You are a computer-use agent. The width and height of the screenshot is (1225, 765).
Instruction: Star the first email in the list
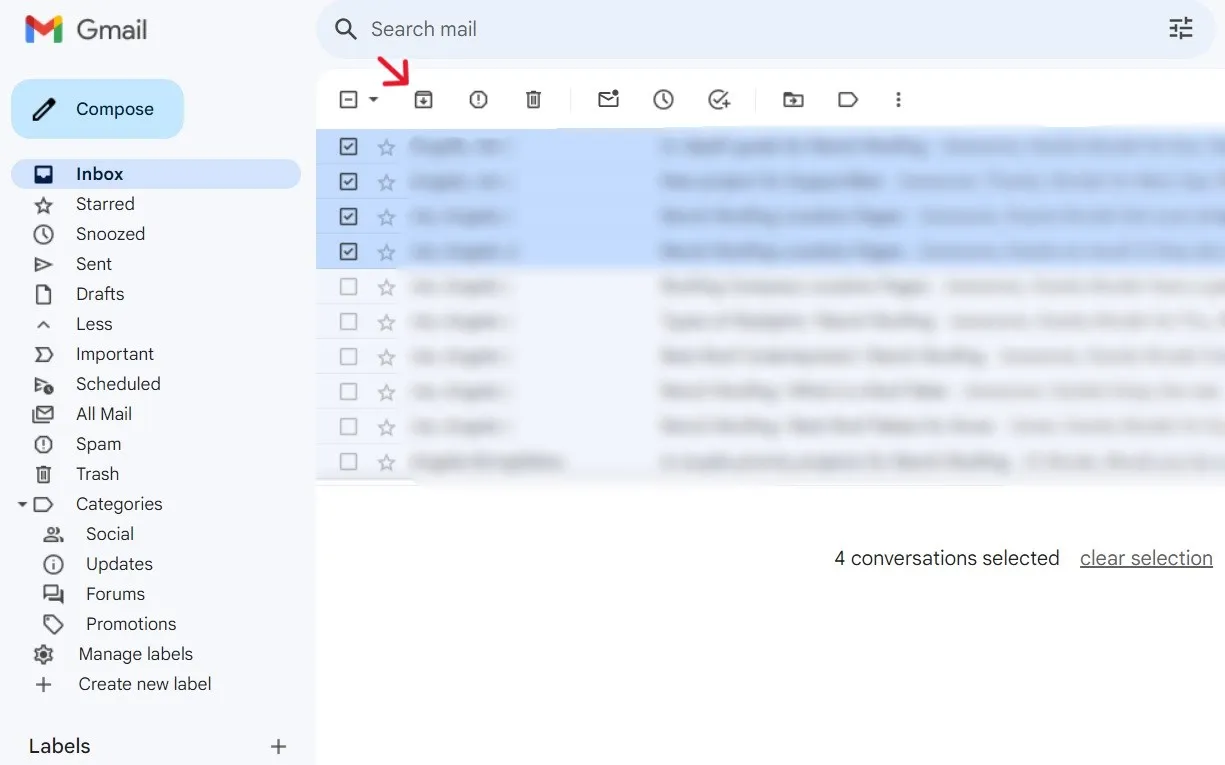[x=386, y=146]
